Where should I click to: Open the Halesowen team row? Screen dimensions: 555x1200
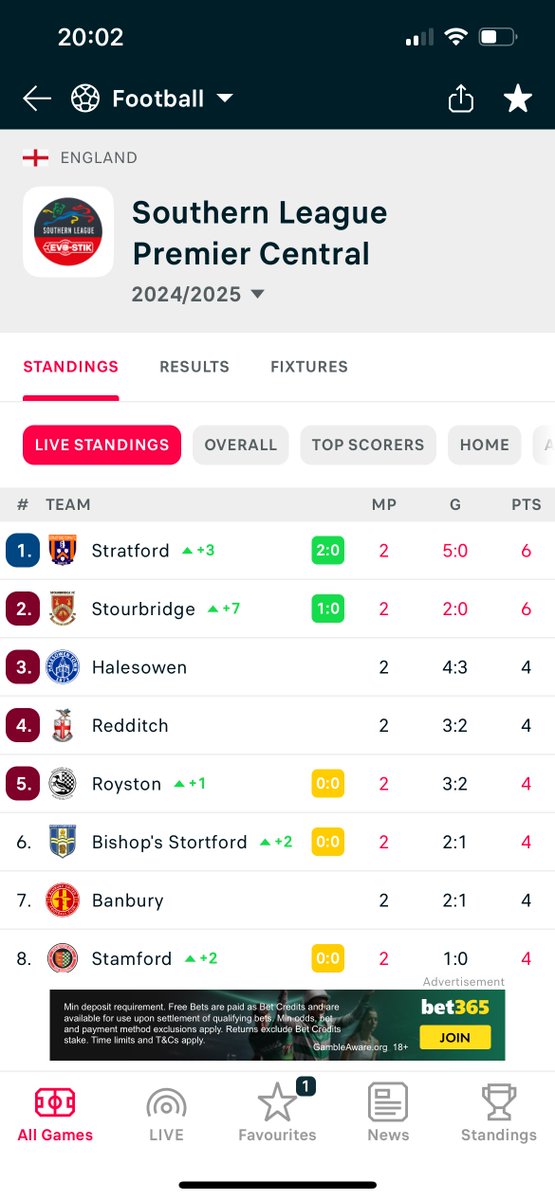pos(277,667)
